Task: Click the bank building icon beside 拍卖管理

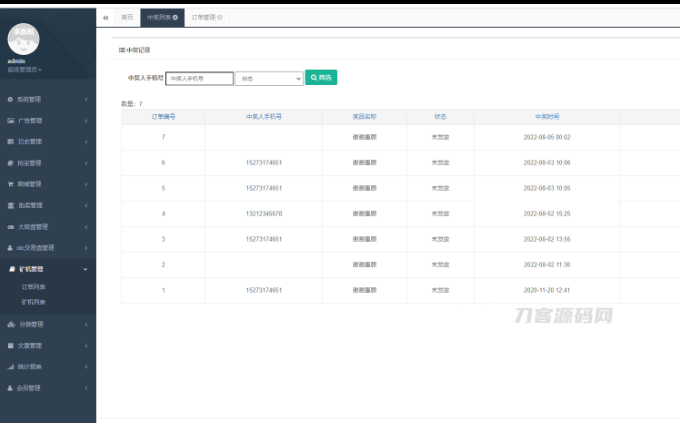Action: (x=10, y=205)
